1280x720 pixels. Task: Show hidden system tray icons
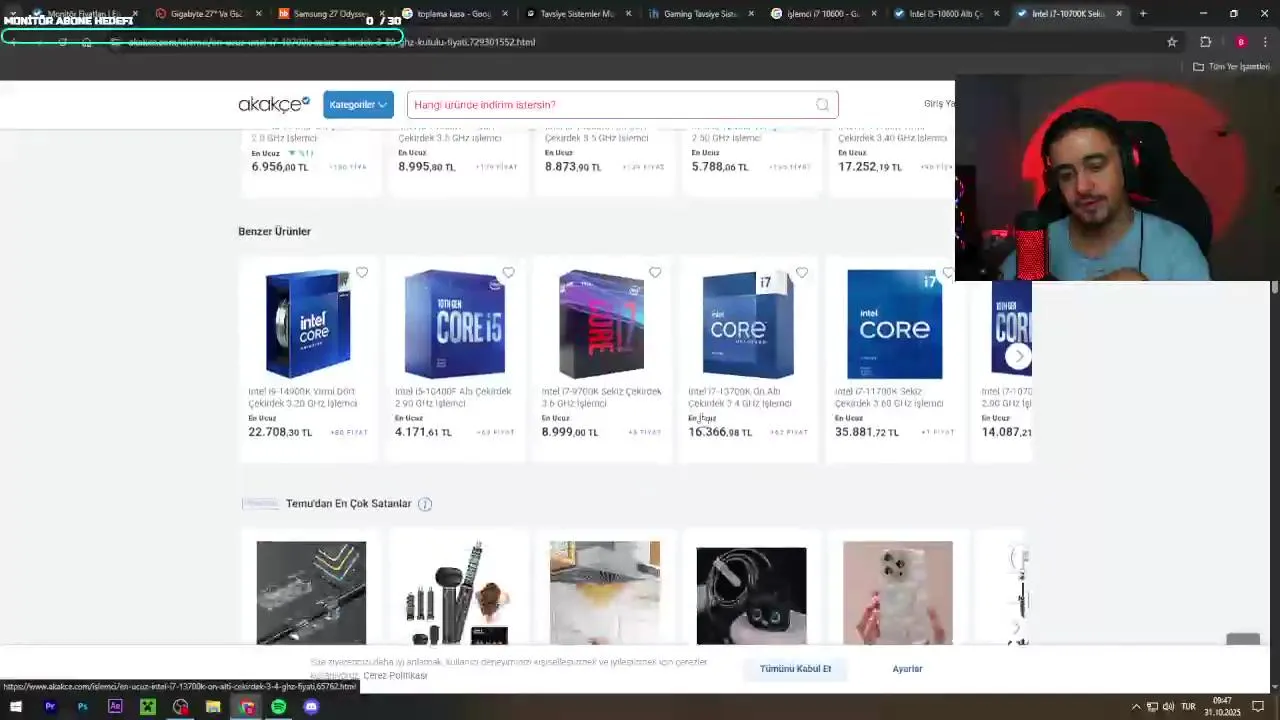(x=1135, y=707)
